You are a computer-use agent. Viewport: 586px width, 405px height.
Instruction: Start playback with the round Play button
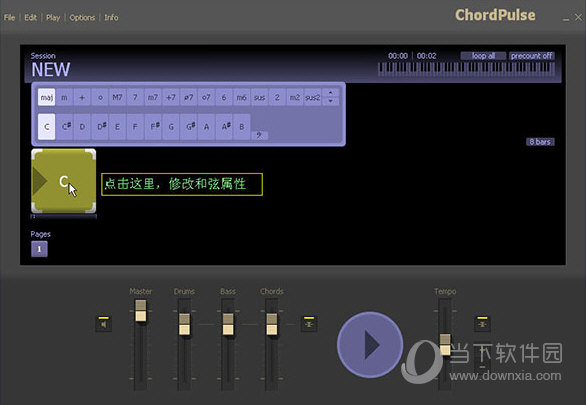[370, 344]
